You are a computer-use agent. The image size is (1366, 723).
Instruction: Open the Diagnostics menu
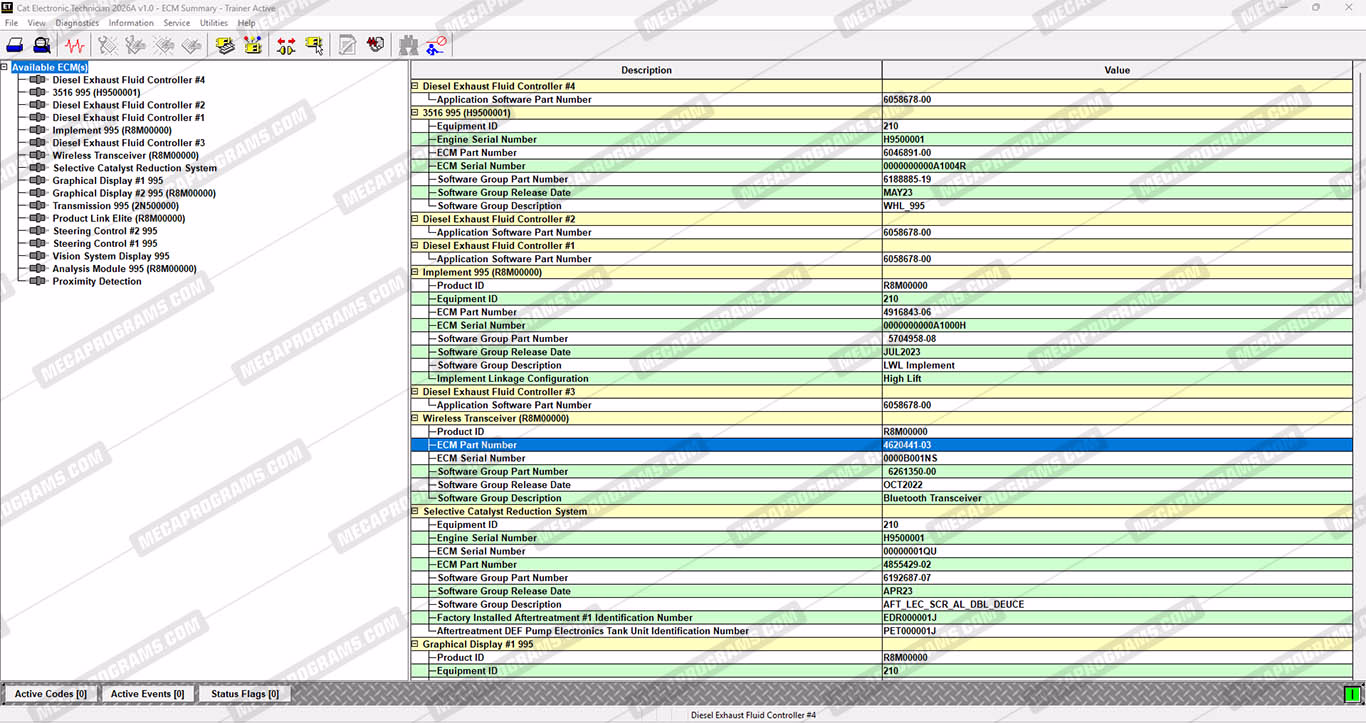pyautogui.click(x=77, y=22)
